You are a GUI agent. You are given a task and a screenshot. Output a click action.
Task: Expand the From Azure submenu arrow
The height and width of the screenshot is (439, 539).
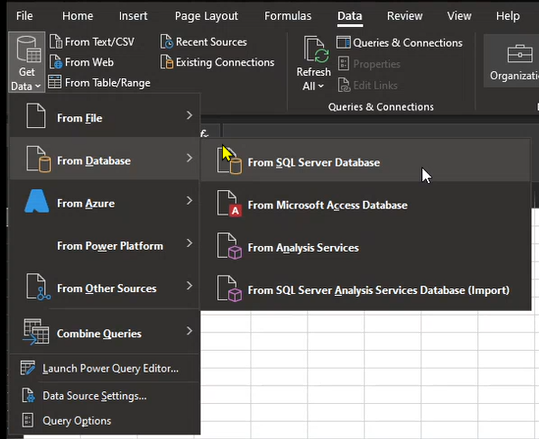click(189, 200)
